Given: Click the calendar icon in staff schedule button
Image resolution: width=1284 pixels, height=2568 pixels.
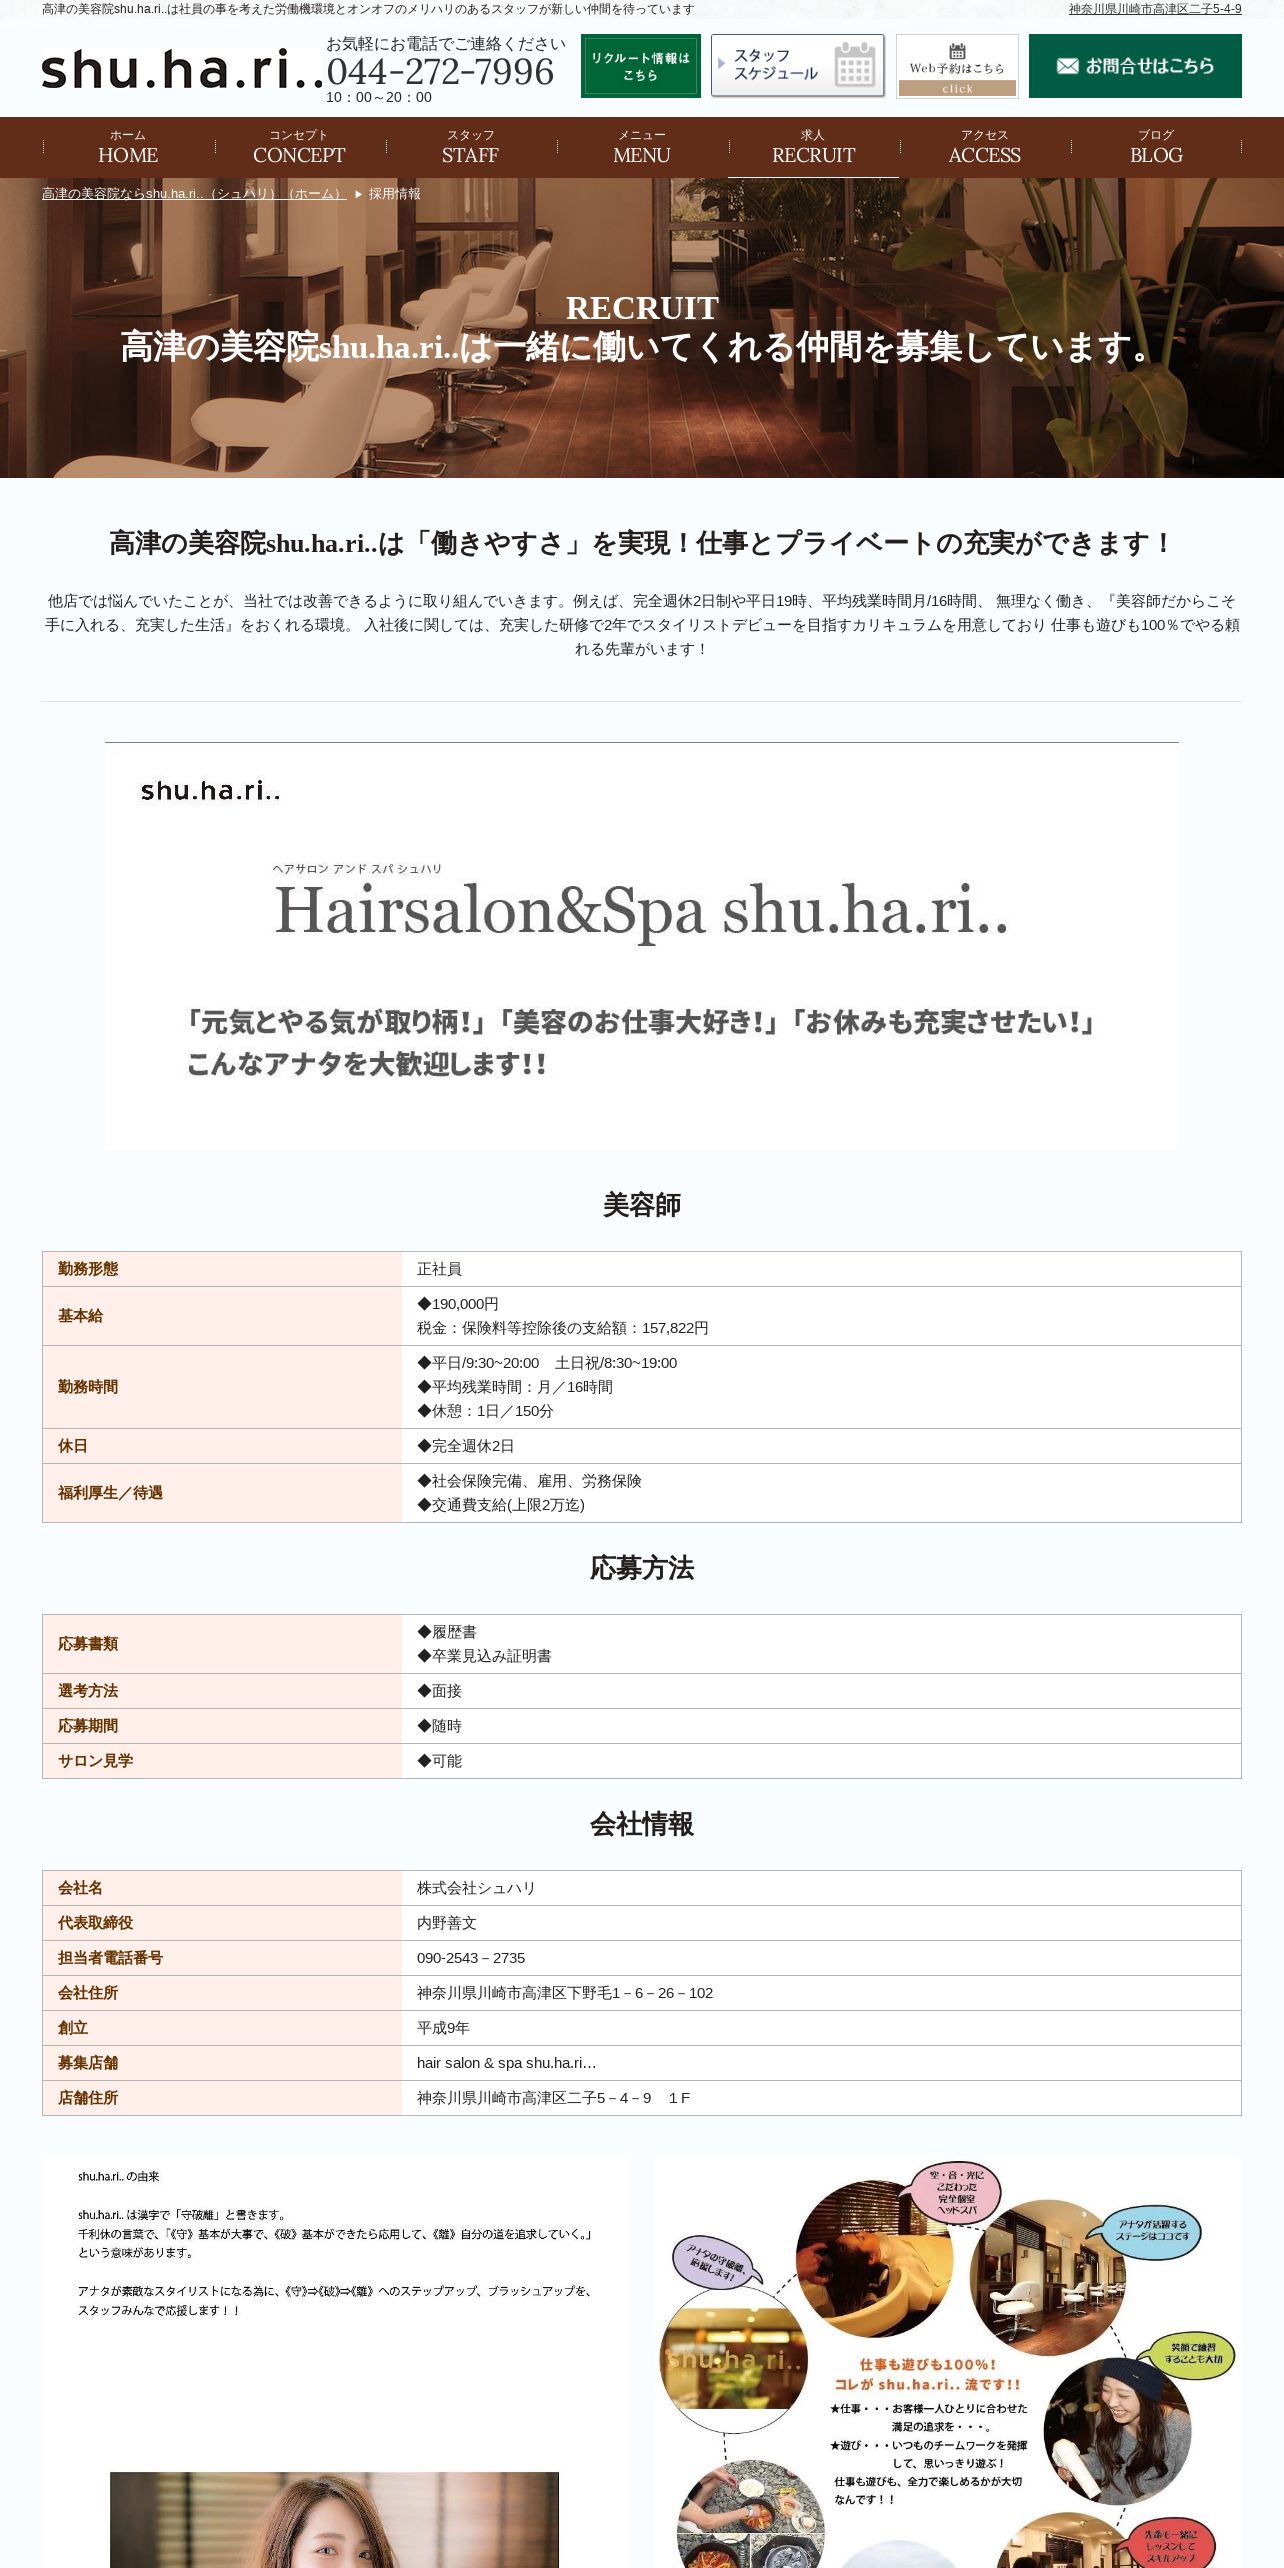Looking at the screenshot, I should click(x=854, y=65).
